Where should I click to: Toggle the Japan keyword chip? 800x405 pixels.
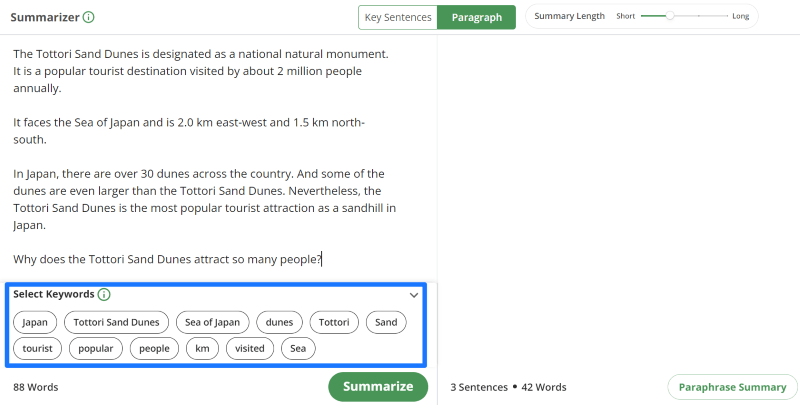point(35,322)
